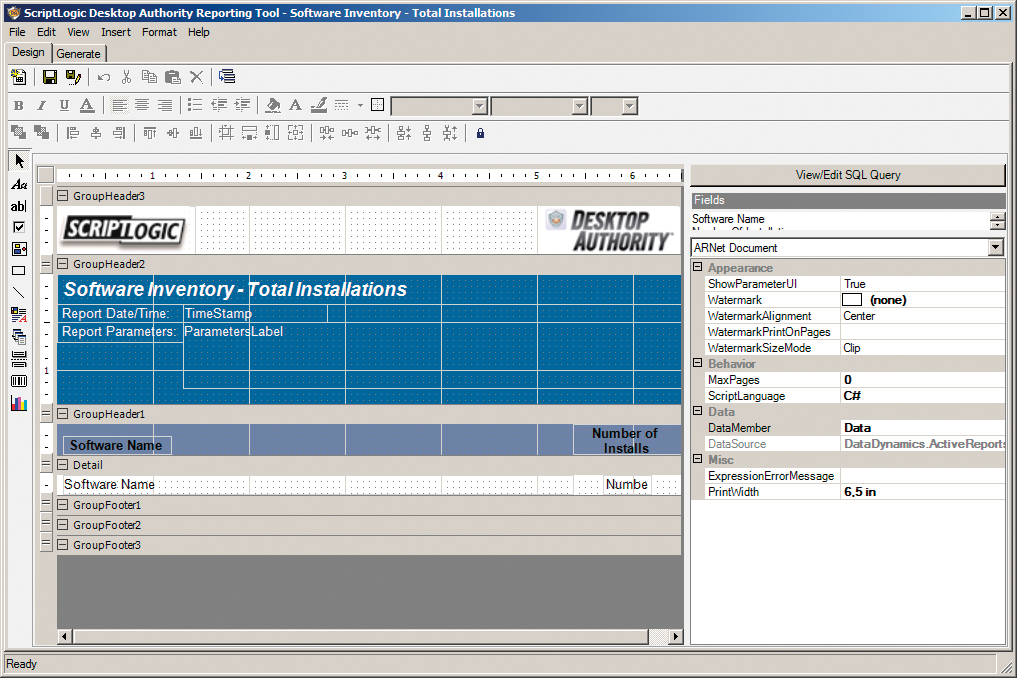Open the File menu
The height and width of the screenshot is (678, 1017).
click(17, 32)
